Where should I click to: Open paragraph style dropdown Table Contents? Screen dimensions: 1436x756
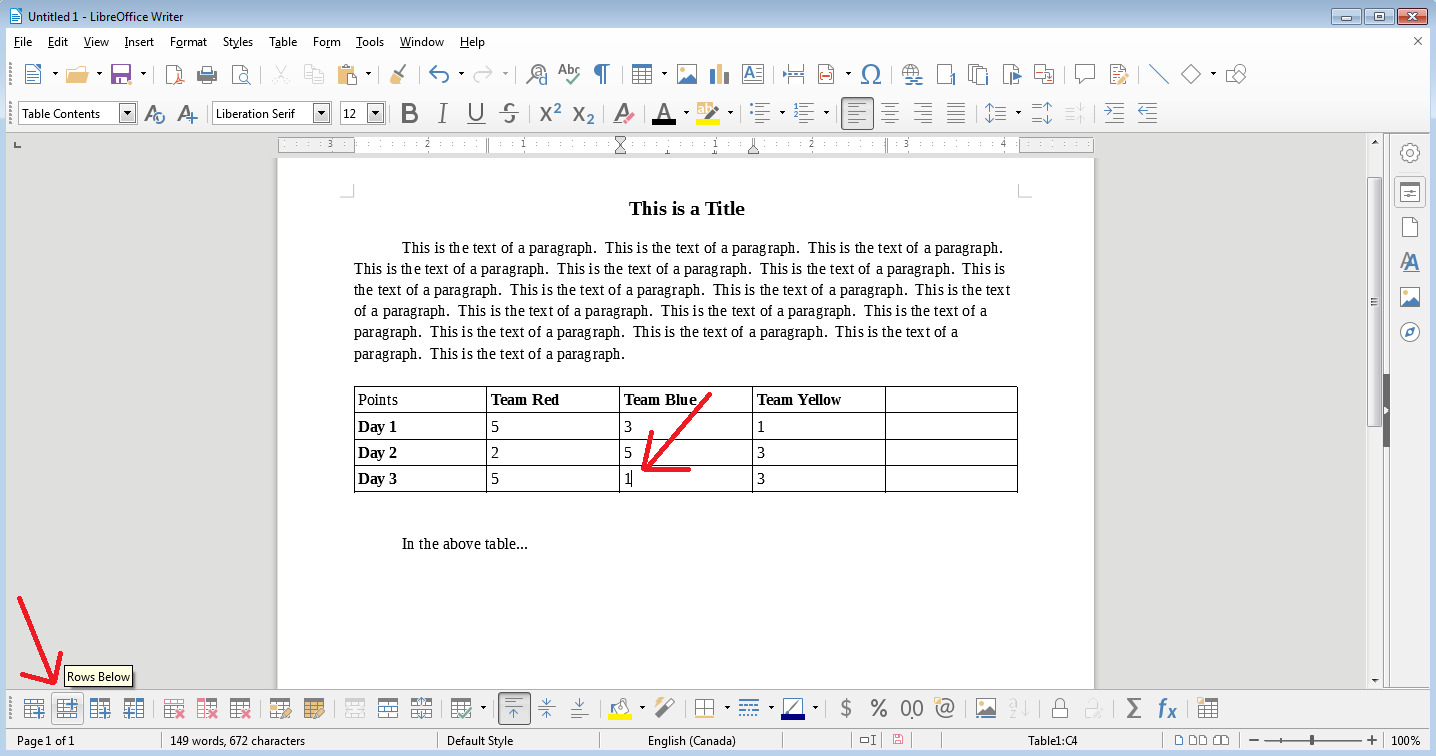coord(127,113)
